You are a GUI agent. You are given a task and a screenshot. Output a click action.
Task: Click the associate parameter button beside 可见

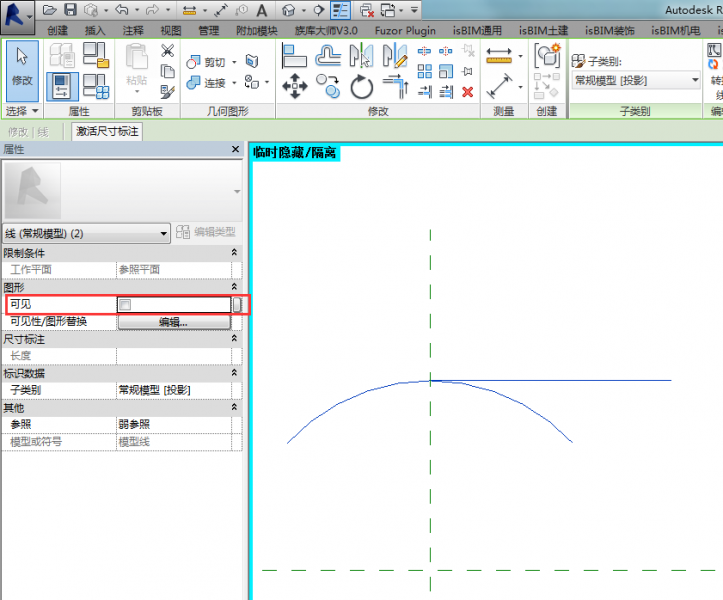pyautogui.click(x=237, y=304)
